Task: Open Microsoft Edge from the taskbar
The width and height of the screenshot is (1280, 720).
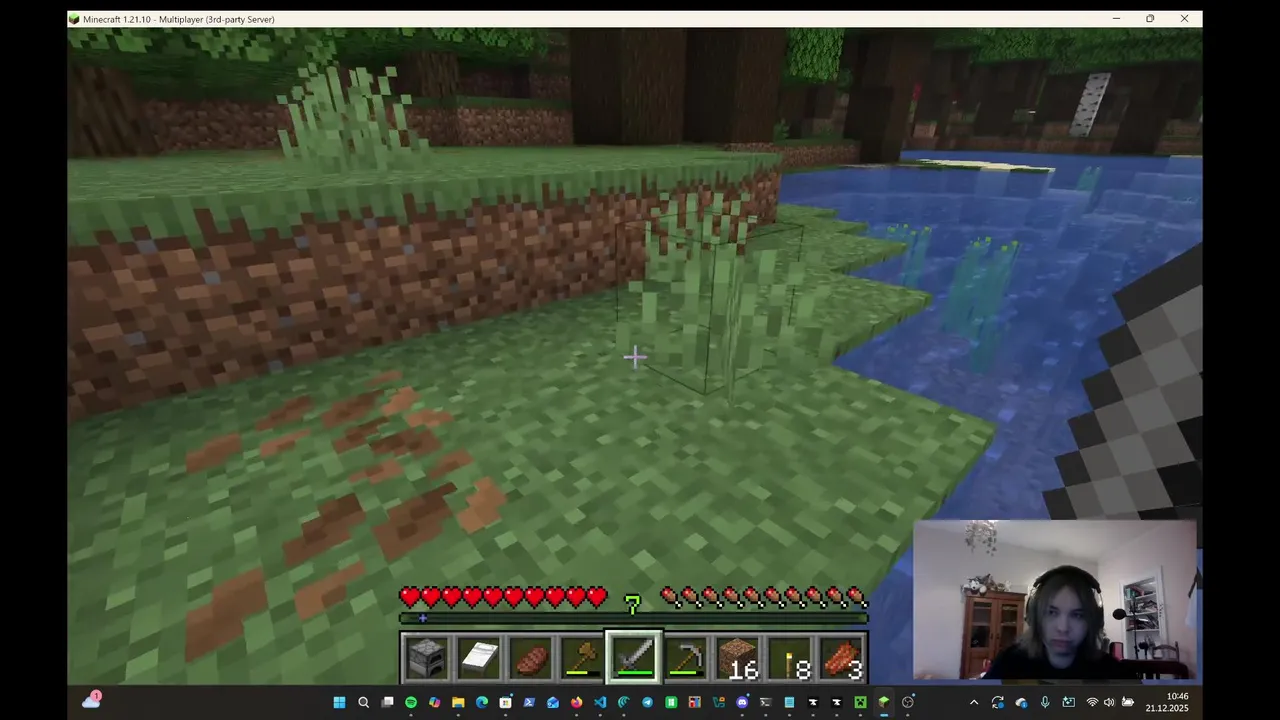Action: click(481, 702)
